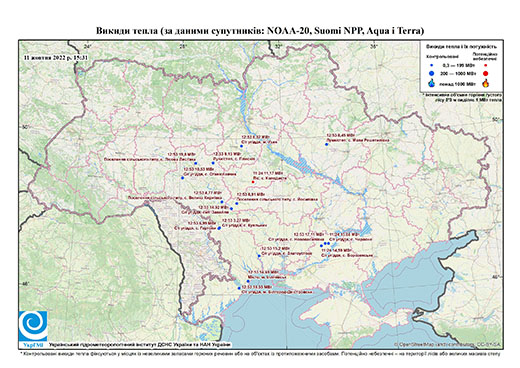Click the date stamp '11 жовтня 2022 р. 15:31'

[x=56, y=57]
